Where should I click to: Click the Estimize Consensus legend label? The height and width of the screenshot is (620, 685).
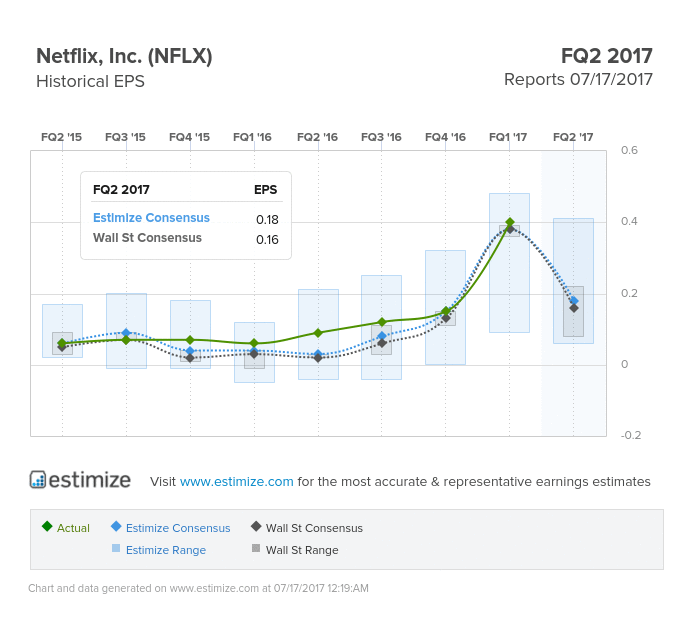coord(178,528)
